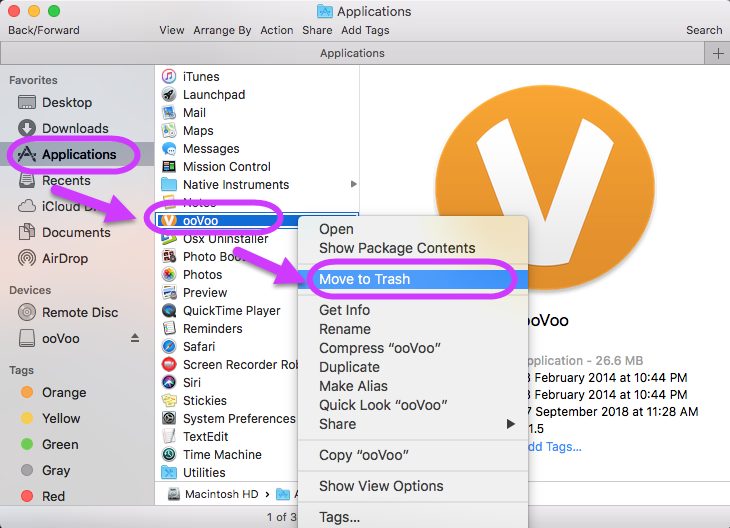Select Show Package Contents menu item

[x=397, y=248]
